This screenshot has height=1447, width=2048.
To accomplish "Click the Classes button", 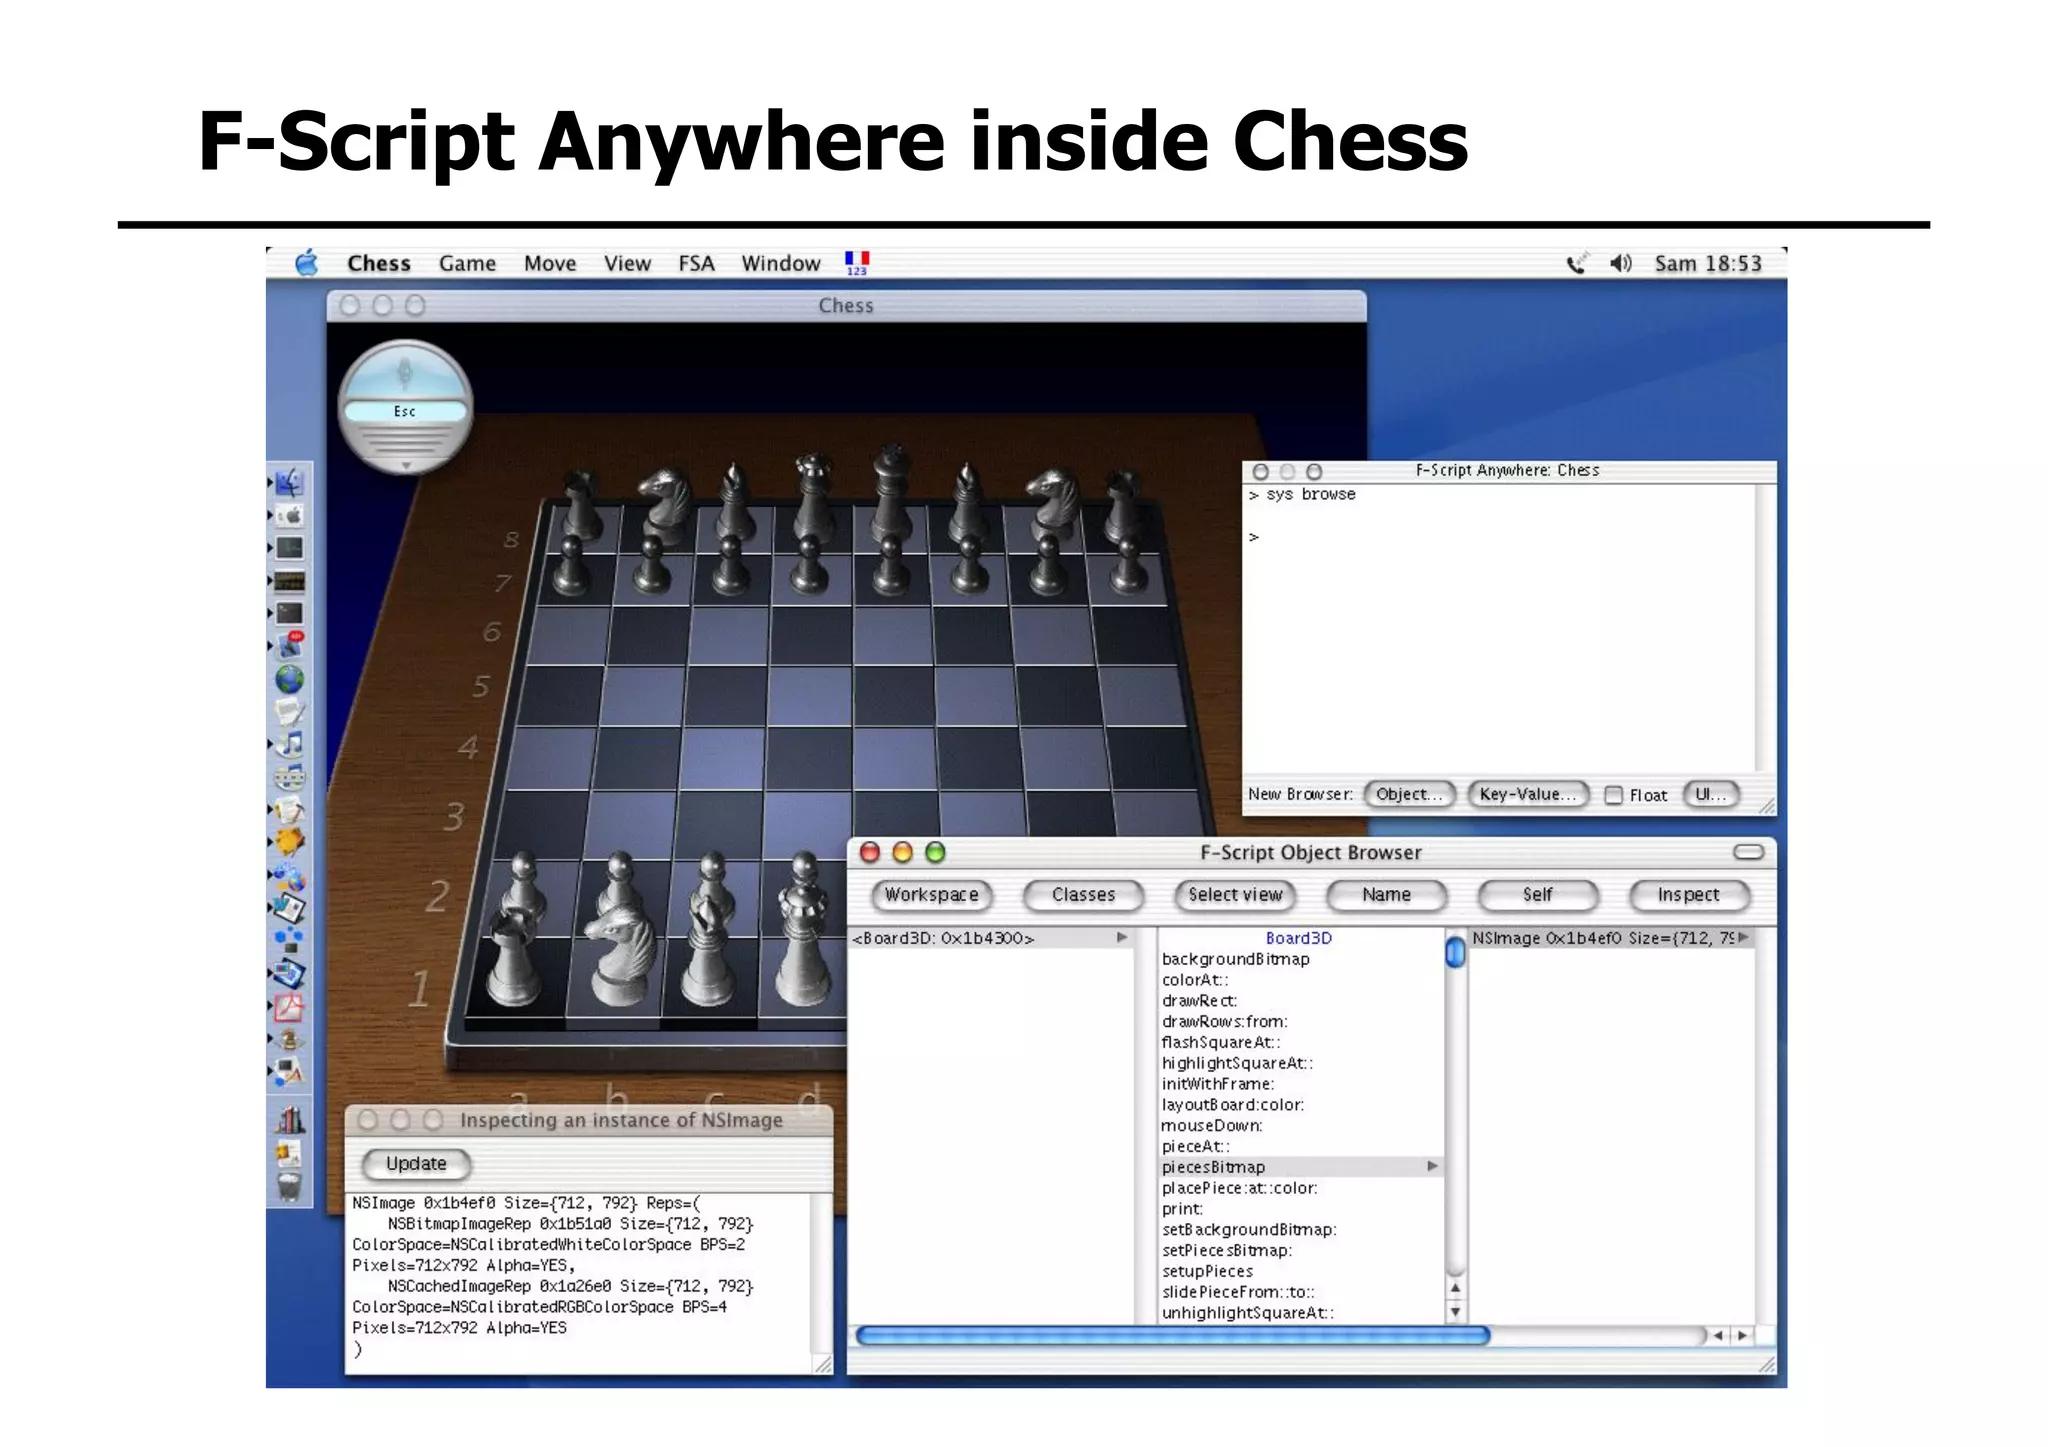I will (1083, 895).
